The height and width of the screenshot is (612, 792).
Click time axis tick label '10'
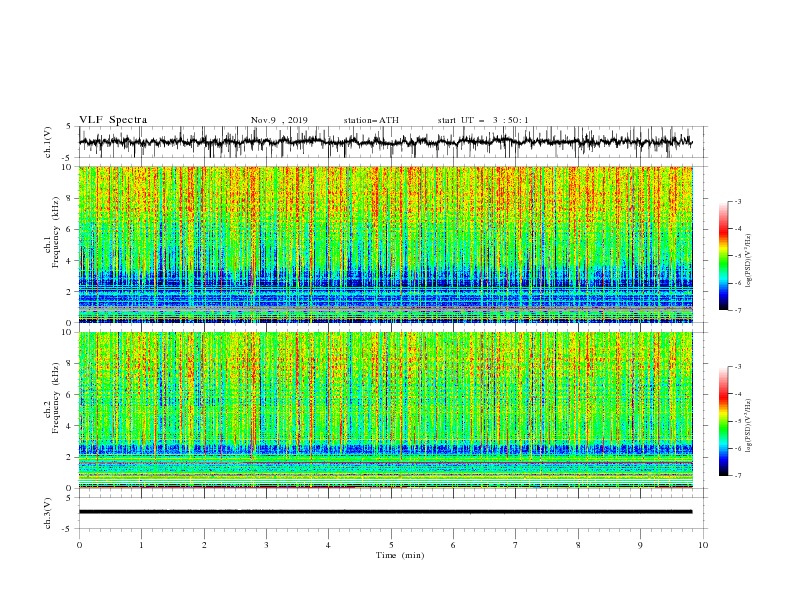pos(703,545)
